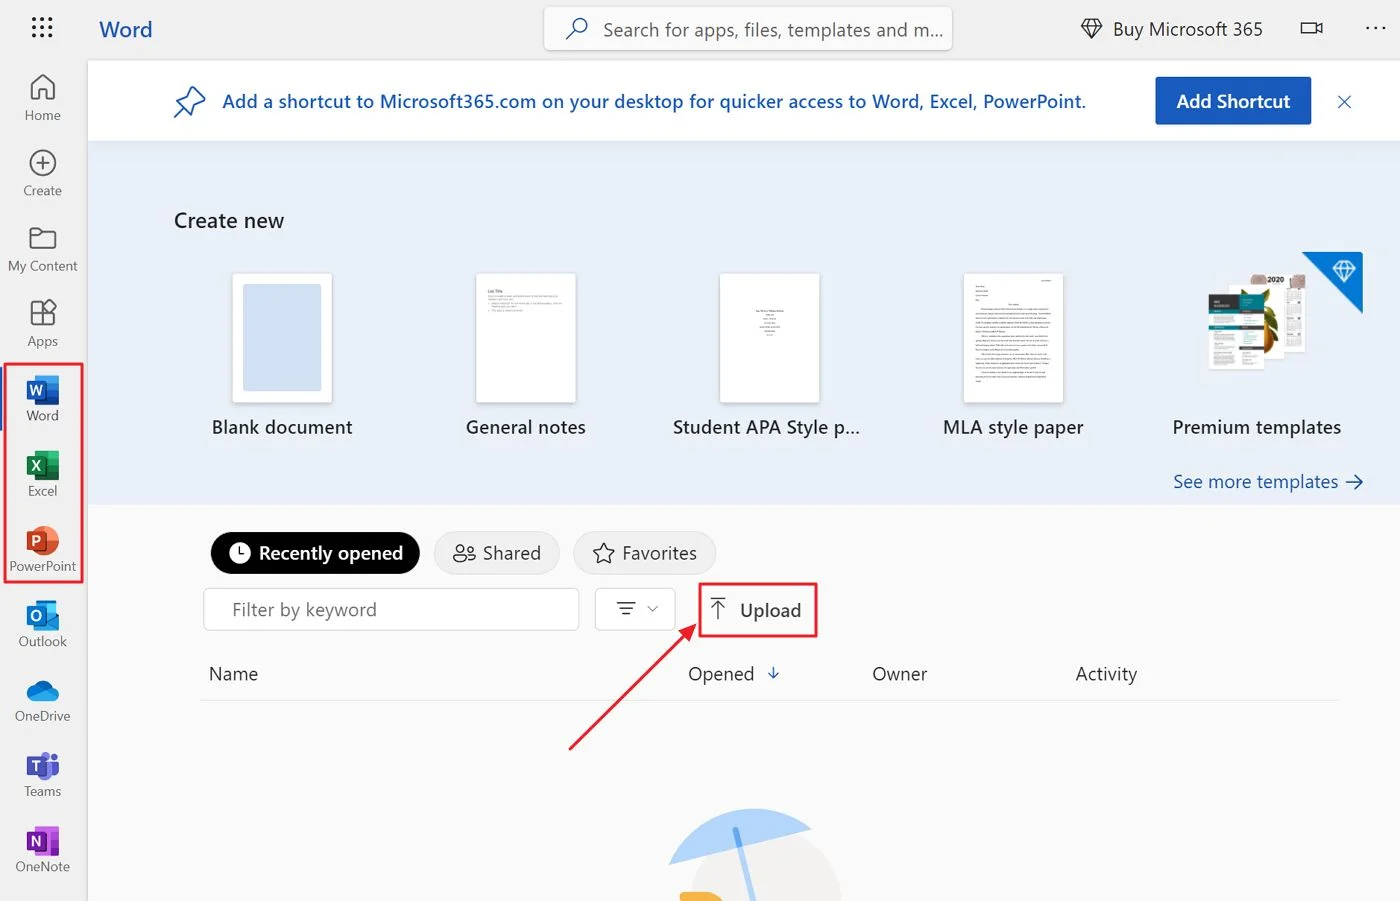Open the app launcher grid
1400x901 pixels.
pyautogui.click(x=42, y=28)
